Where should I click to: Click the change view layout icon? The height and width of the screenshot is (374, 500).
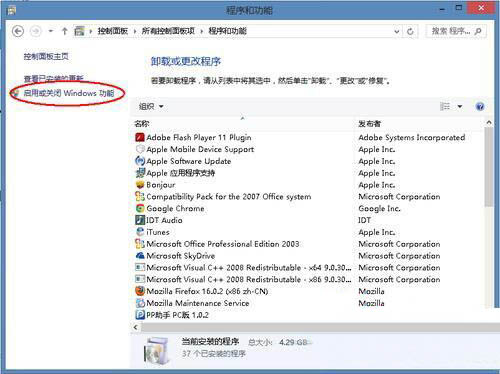445,107
